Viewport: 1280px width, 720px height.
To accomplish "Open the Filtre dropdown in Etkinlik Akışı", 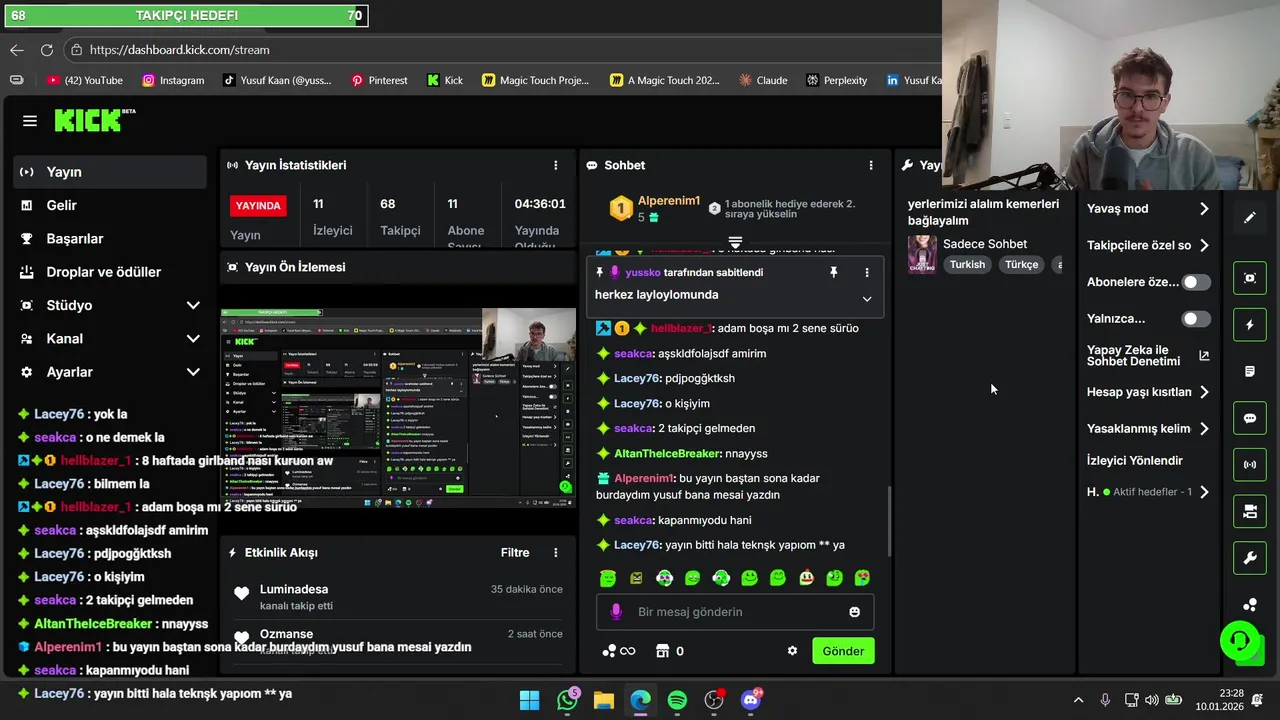I will click(515, 552).
